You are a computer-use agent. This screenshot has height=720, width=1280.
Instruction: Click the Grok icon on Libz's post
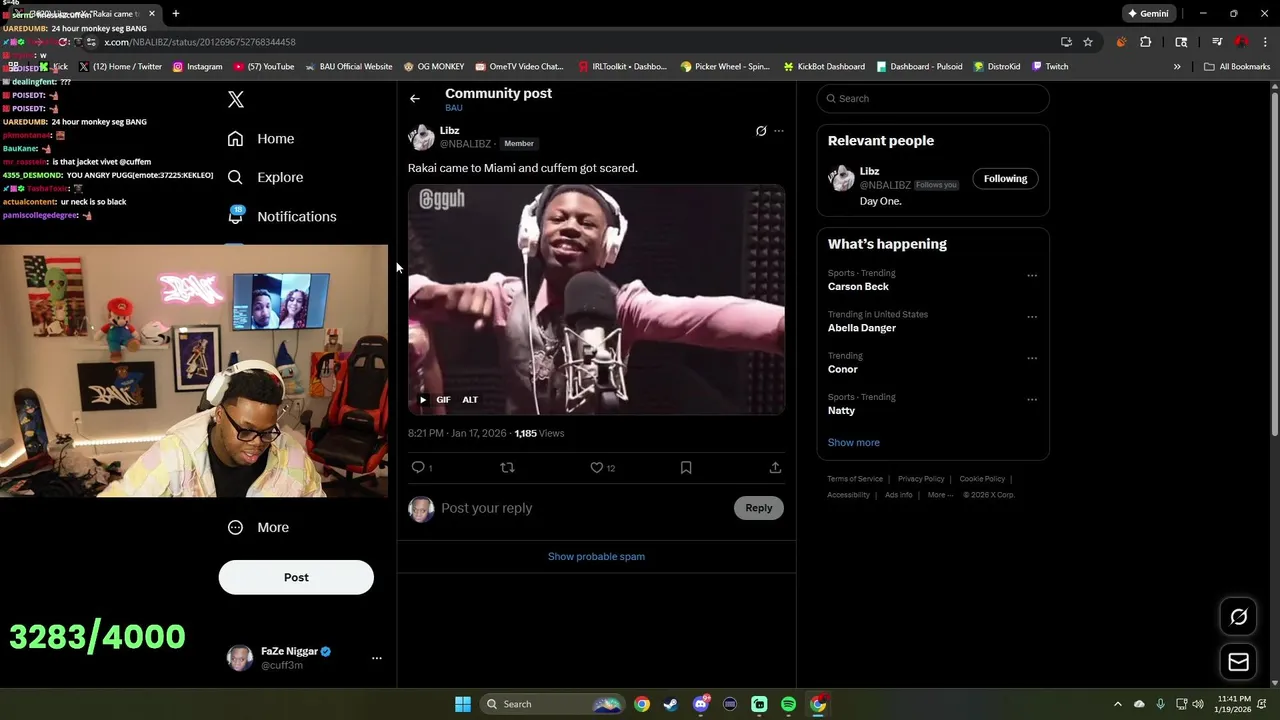tap(761, 131)
